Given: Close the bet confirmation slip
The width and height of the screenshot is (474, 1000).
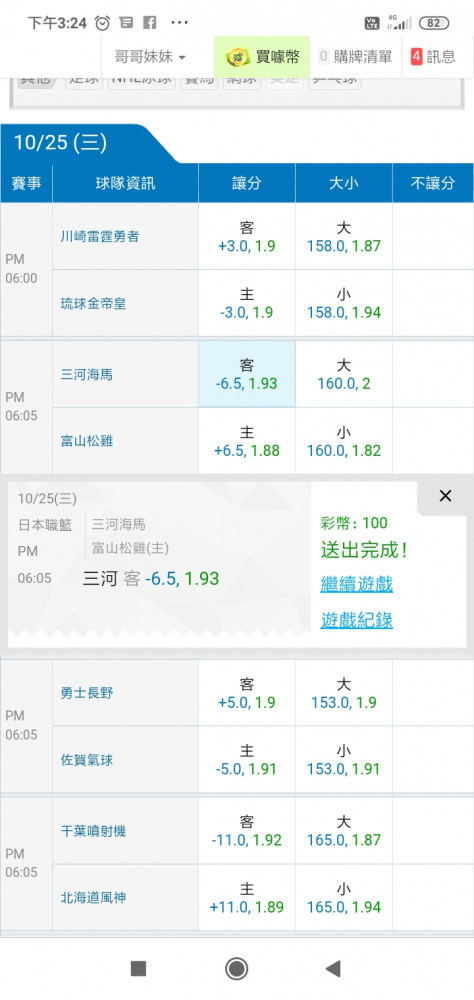Looking at the screenshot, I should pyautogui.click(x=445, y=496).
